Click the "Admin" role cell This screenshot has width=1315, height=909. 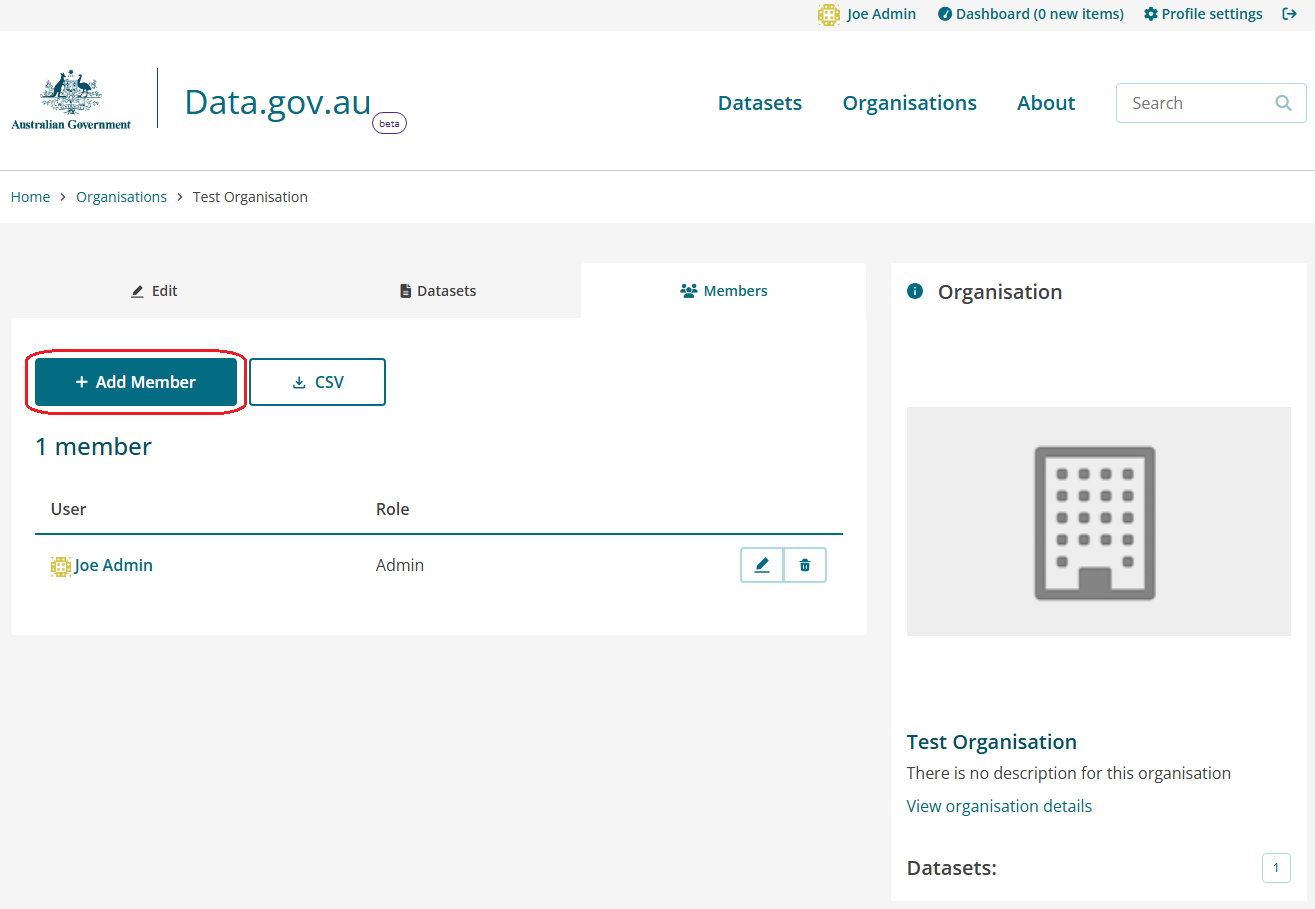(x=400, y=565)
